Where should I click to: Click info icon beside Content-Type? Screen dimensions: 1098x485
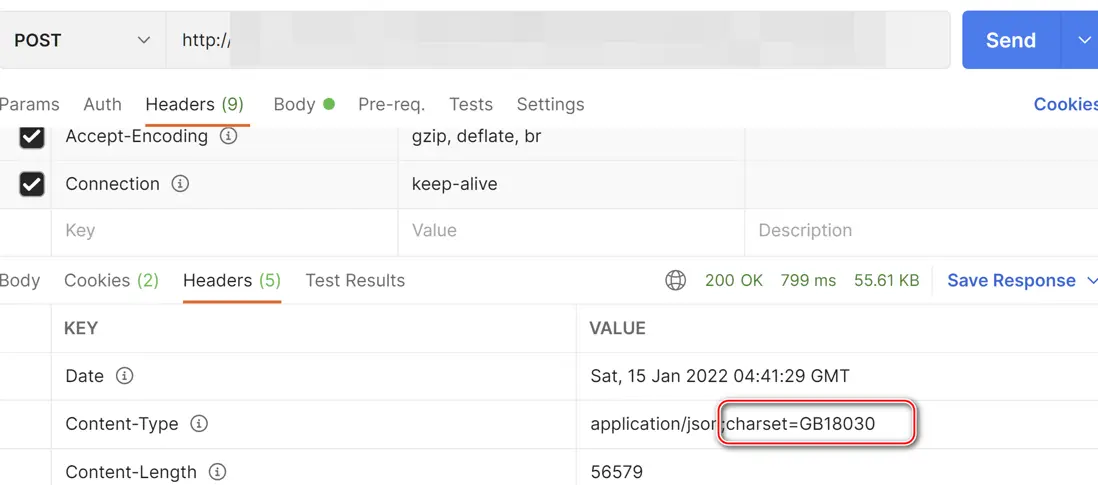pos(199,424)
